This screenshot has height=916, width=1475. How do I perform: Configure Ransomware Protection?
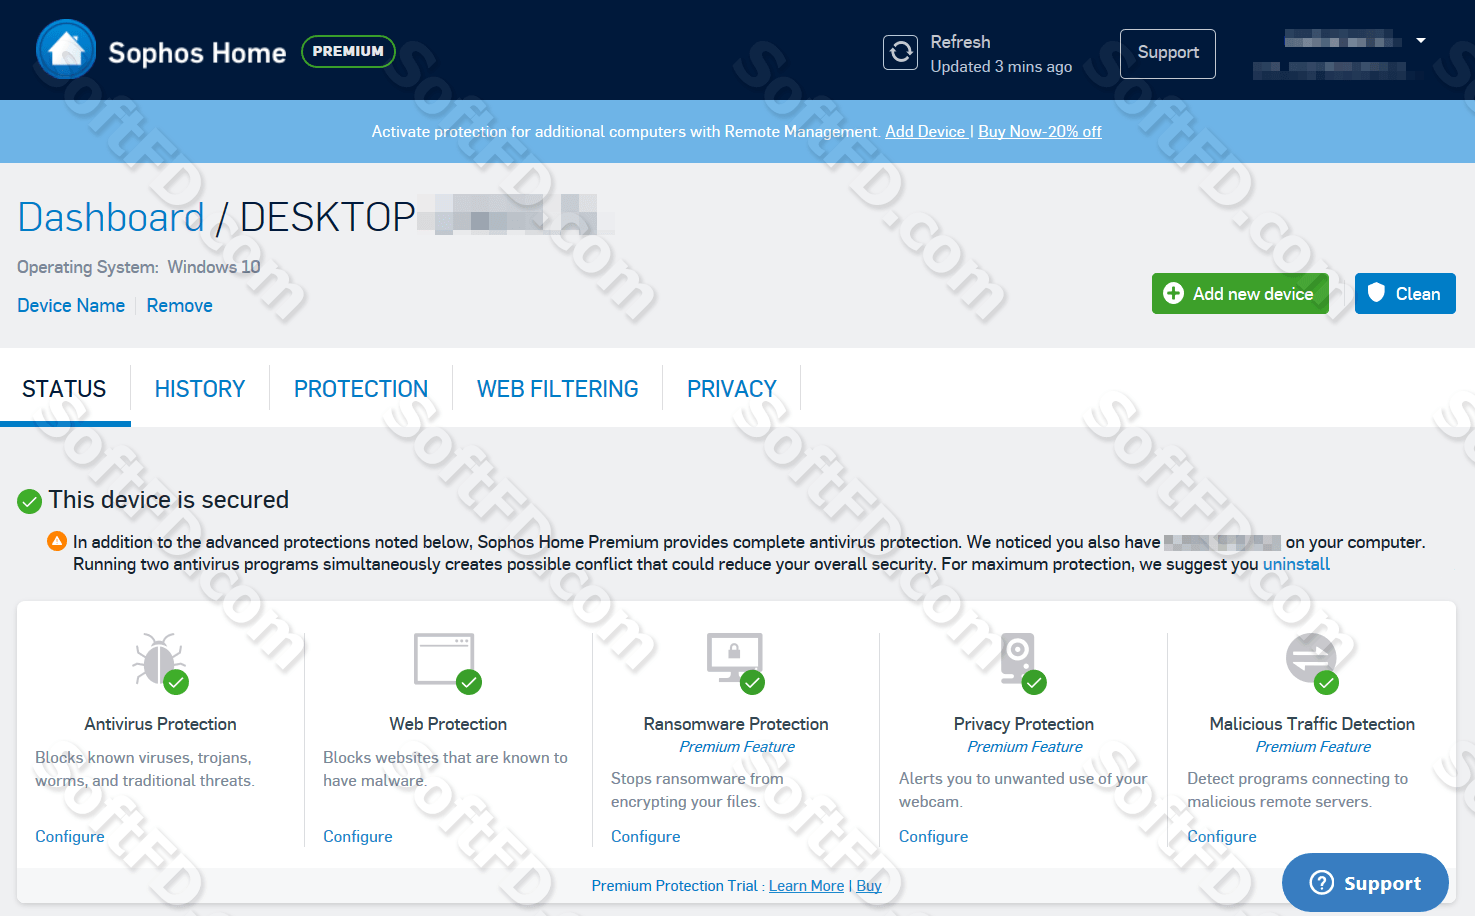pyautogui.click(x=646, y=836)
